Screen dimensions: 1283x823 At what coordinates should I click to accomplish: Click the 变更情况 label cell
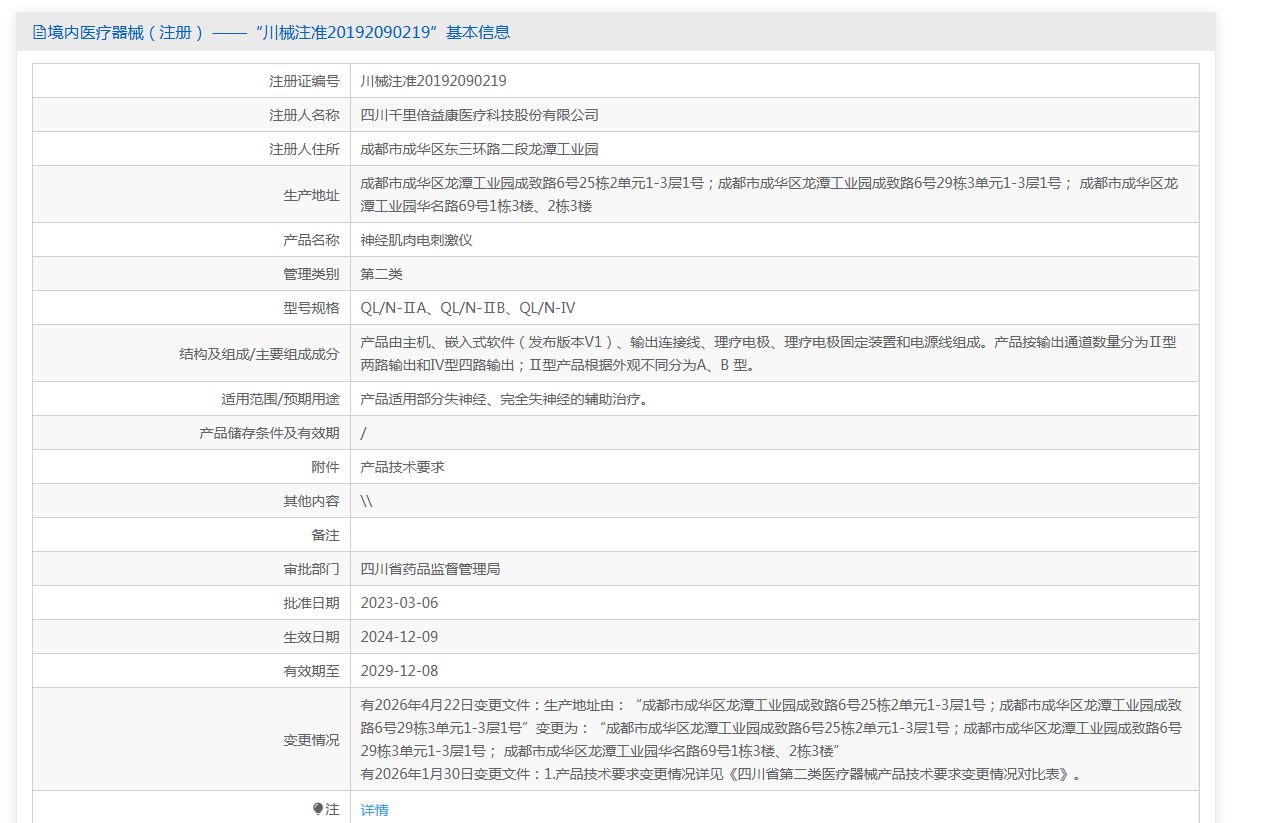pos(191,740)
